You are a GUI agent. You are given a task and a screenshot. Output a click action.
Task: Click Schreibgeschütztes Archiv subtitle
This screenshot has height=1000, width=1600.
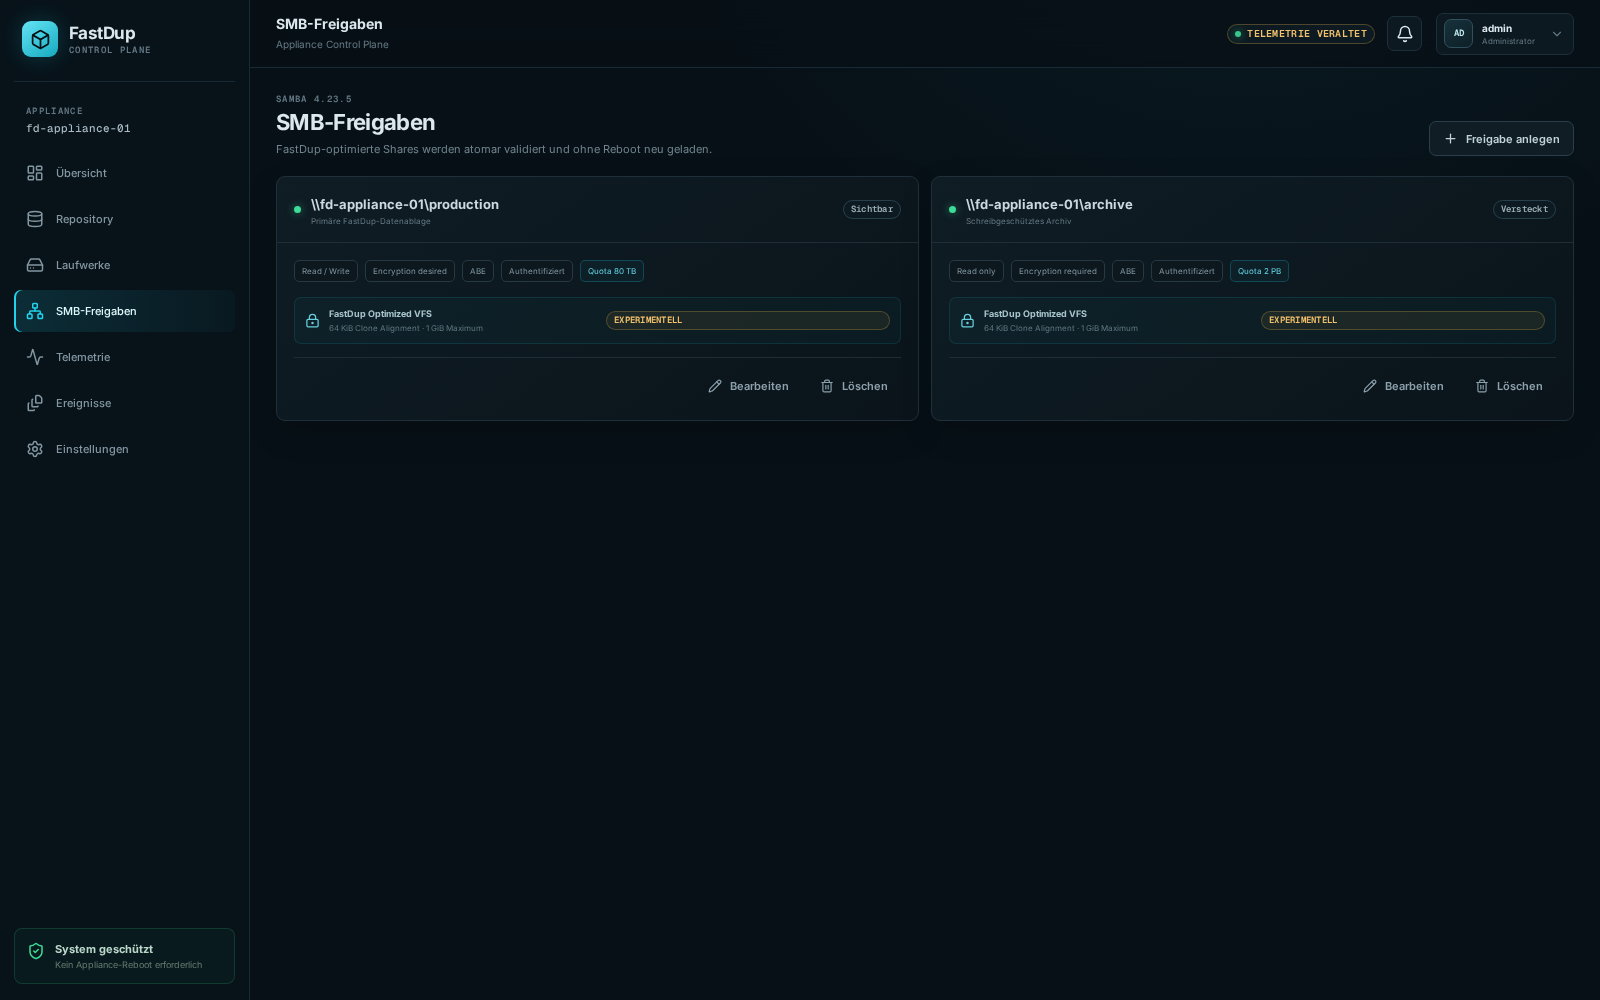pyautogui.click(x=1018, y=221)
